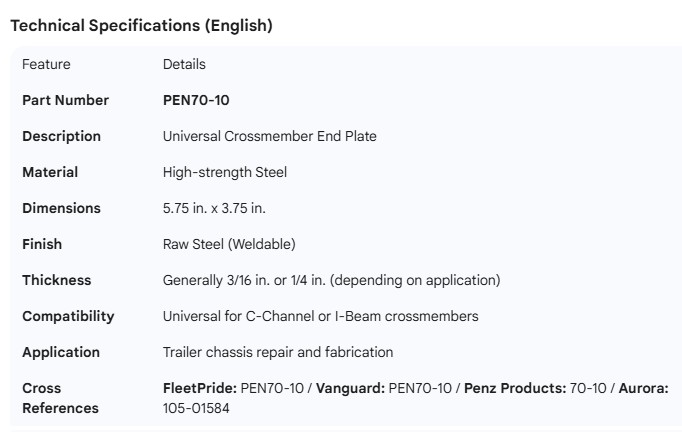Image resolution: width=682 pixels, height=432 pixels.
Task: Click the bold PEN70-10 part number value
Action: pyautogui.click(x=196, y=100)
